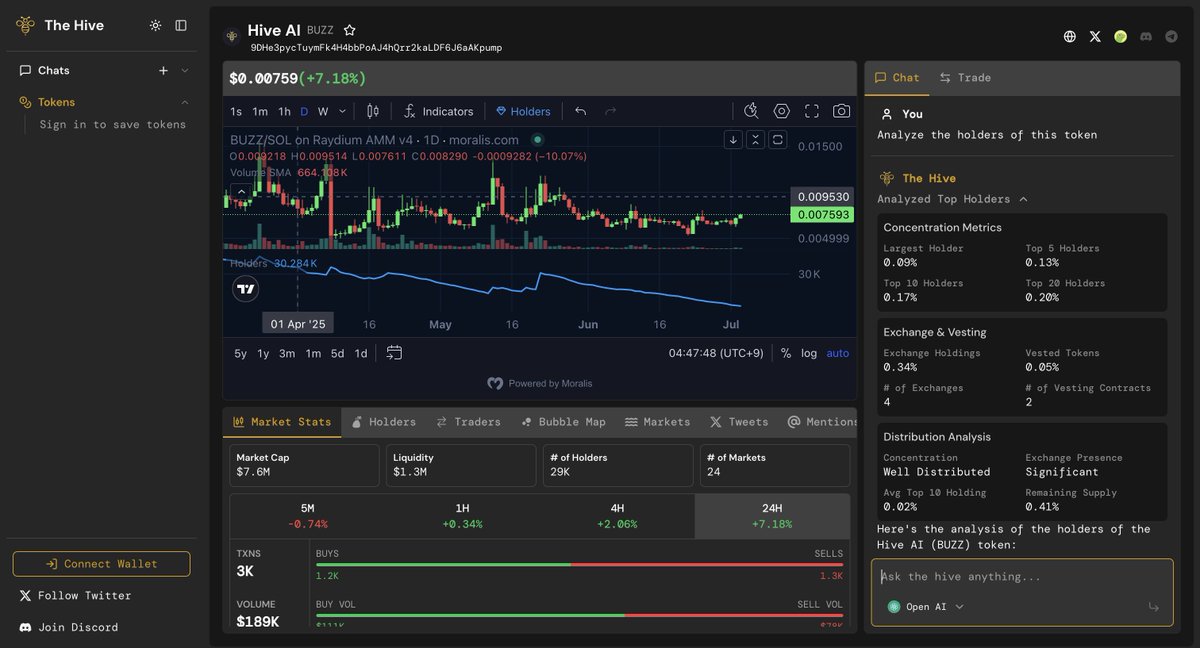Take a chart snapshot with camera icon

pyautogui.click(x=842, y=111)
